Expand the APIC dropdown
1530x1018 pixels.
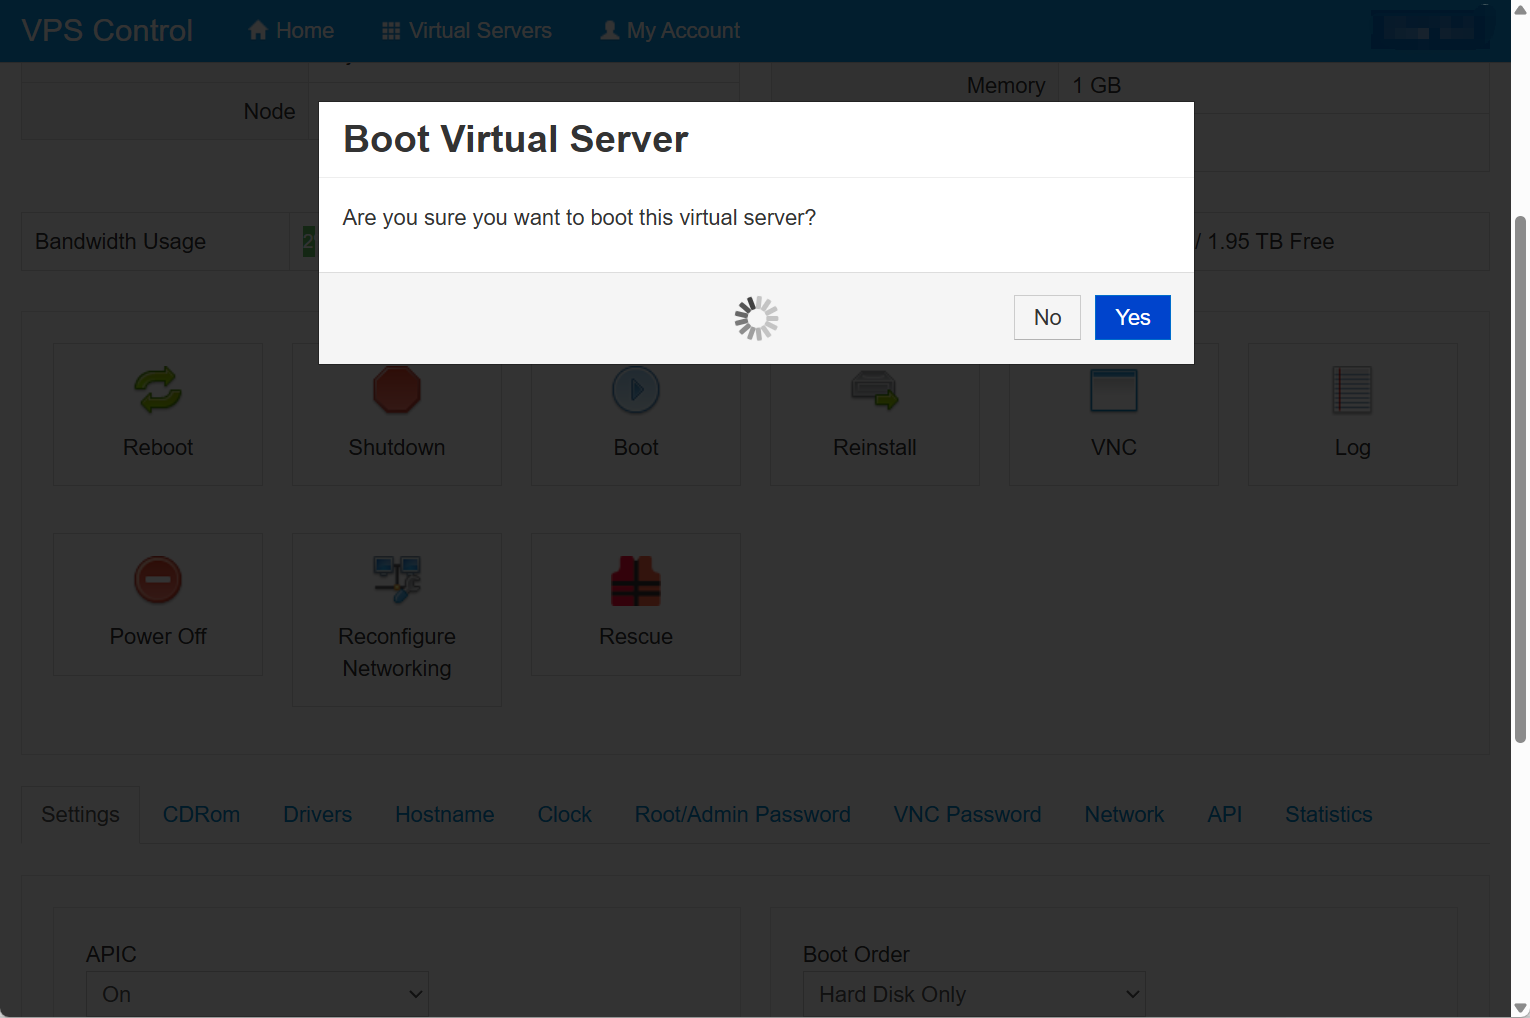click(257, 994)
